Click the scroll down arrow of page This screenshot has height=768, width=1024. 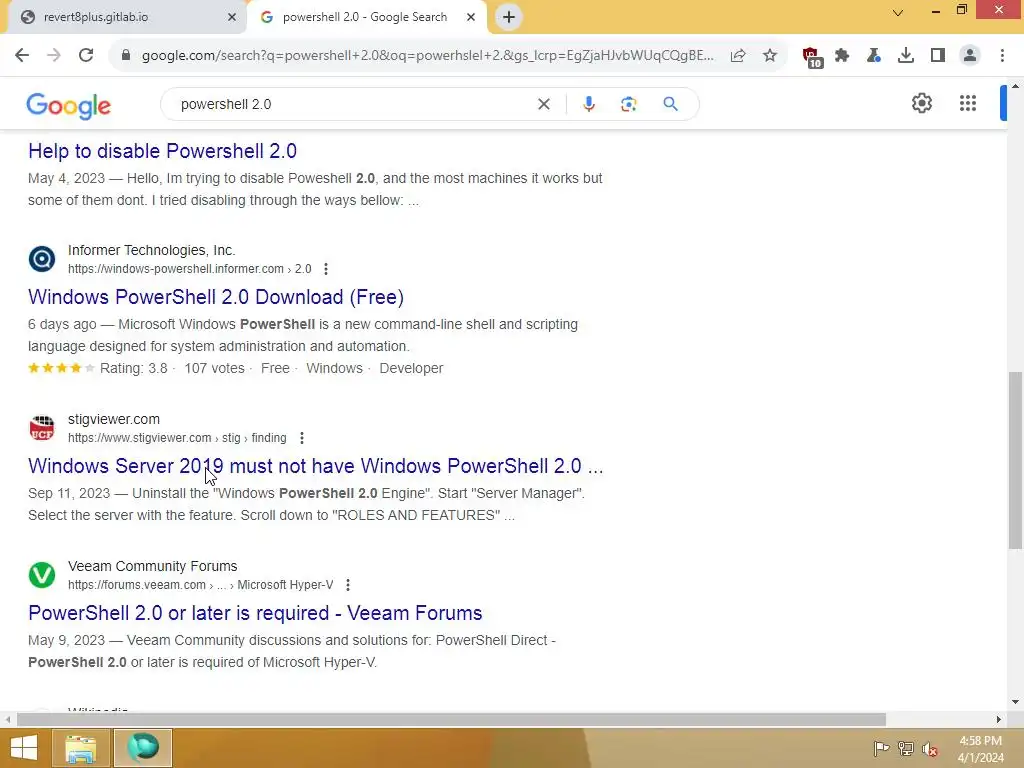1015,702
